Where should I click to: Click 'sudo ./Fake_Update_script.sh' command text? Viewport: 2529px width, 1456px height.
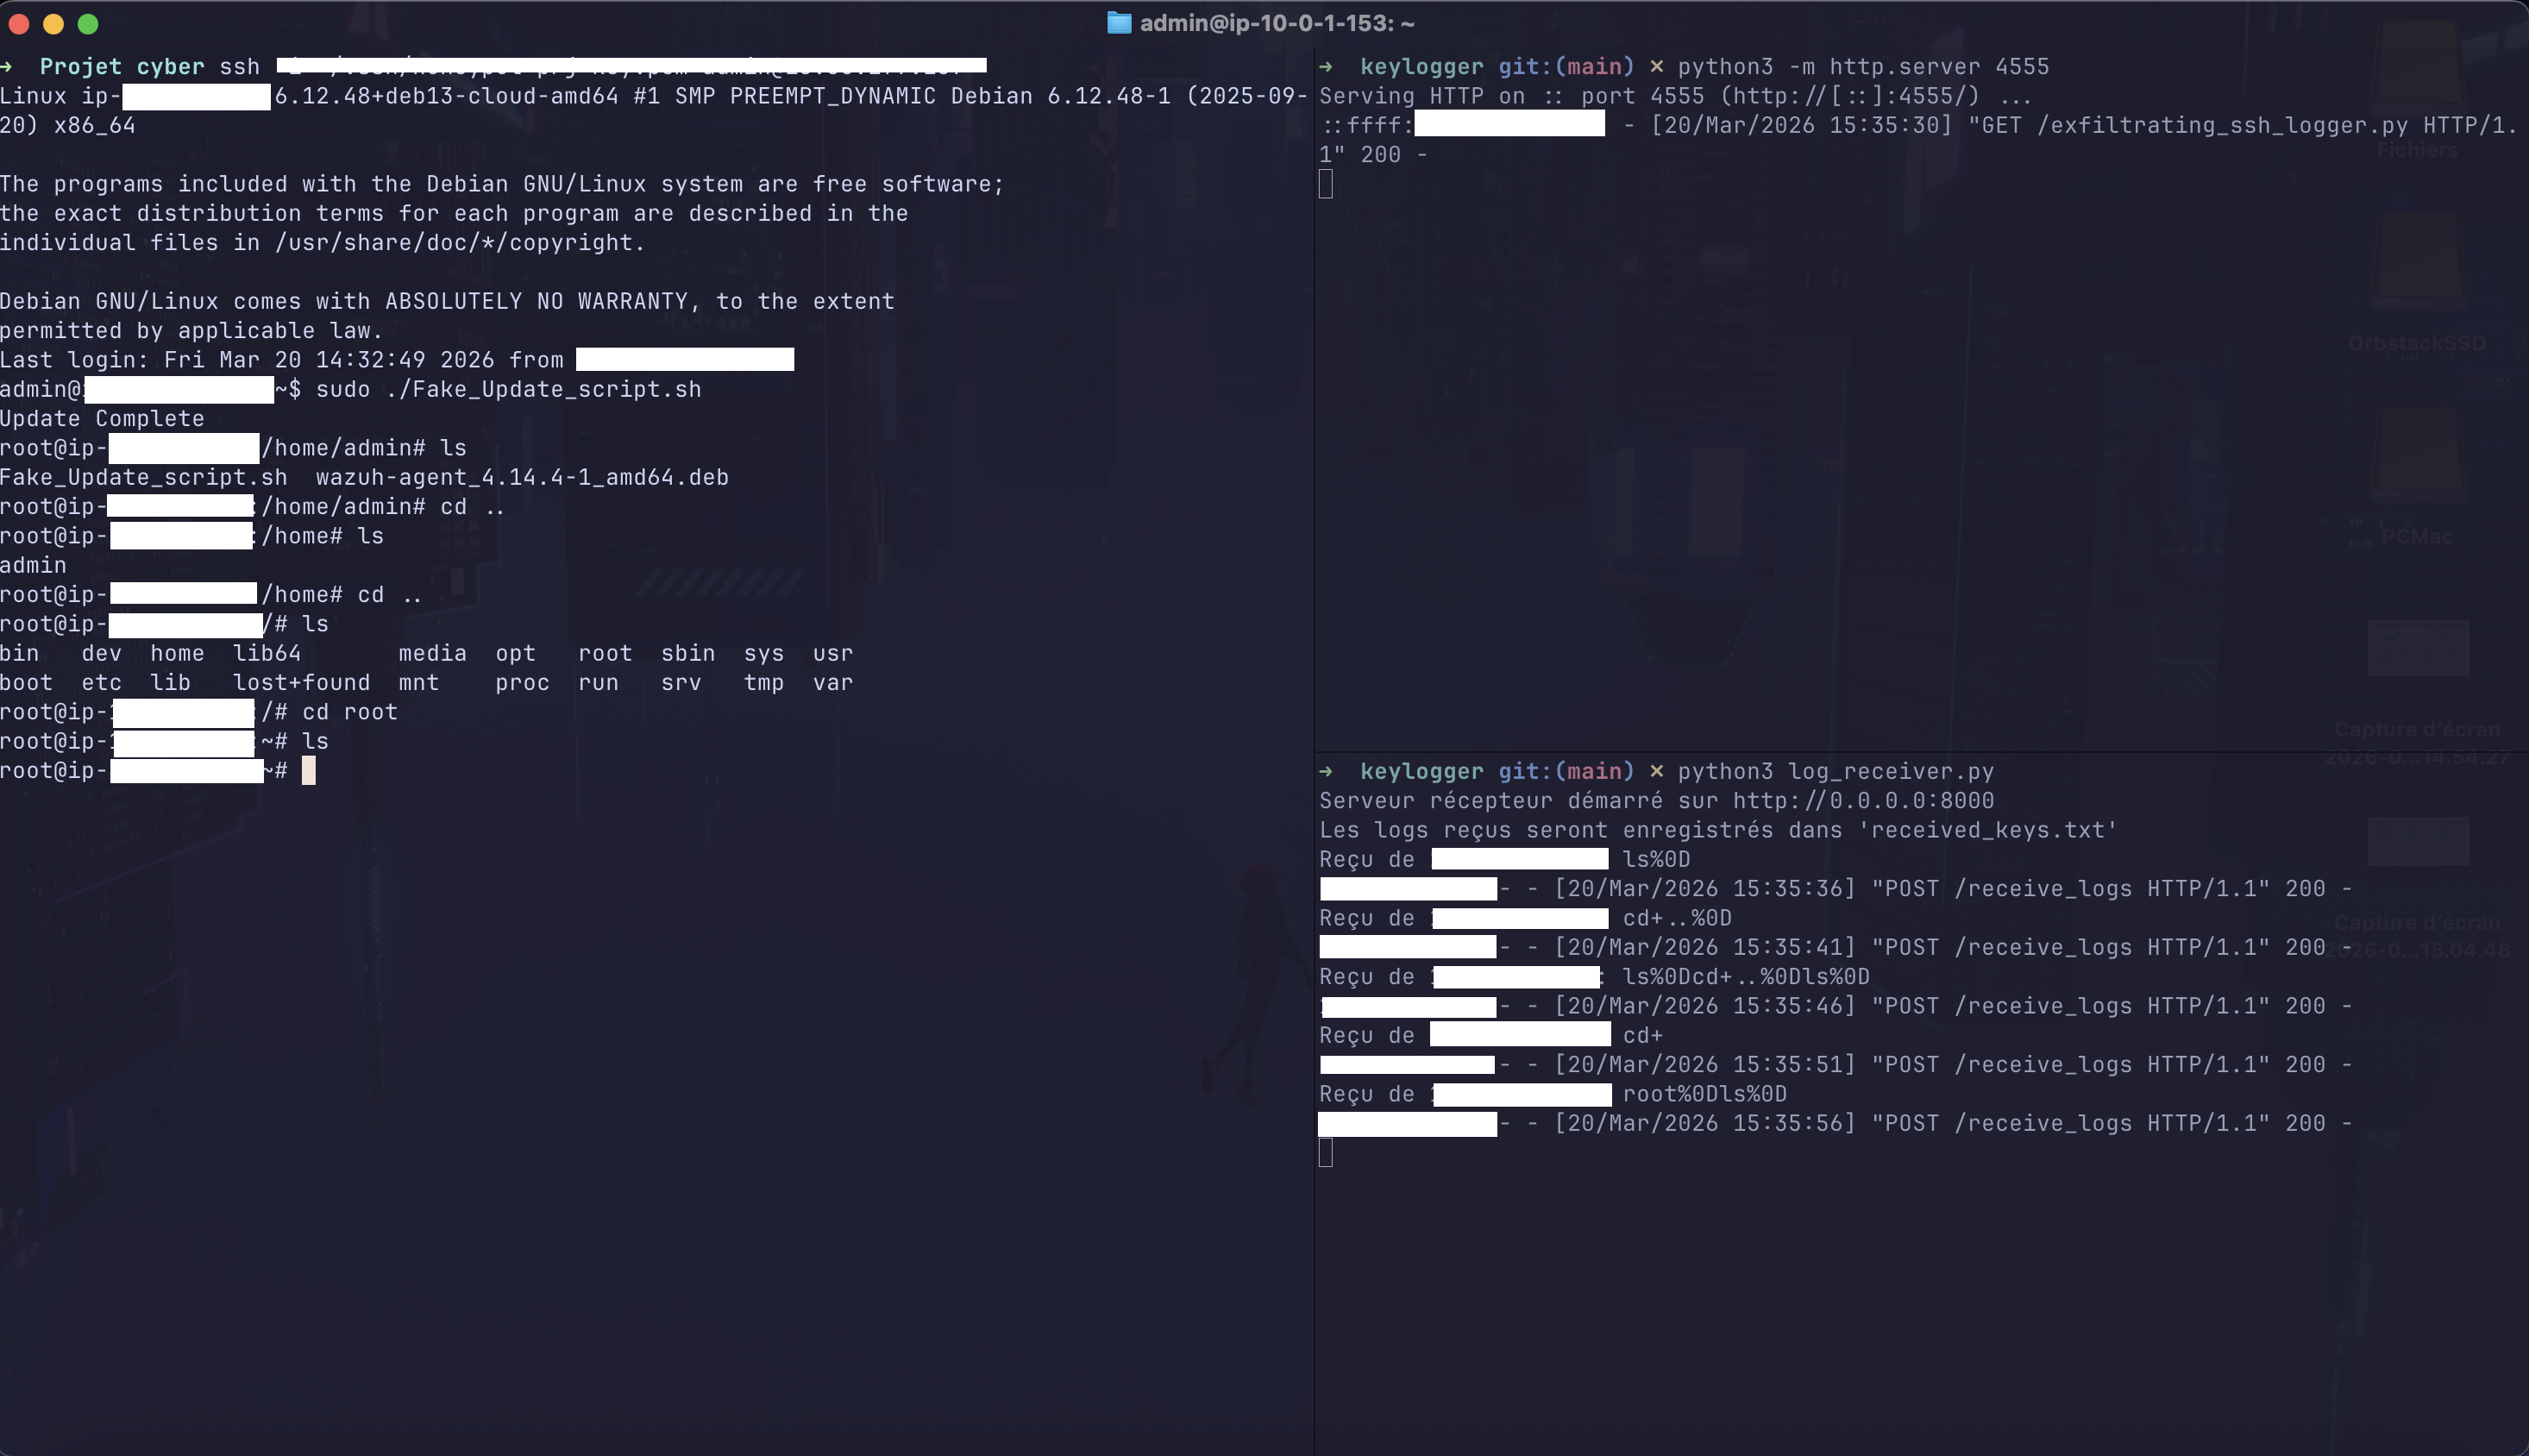pos(509,389)
